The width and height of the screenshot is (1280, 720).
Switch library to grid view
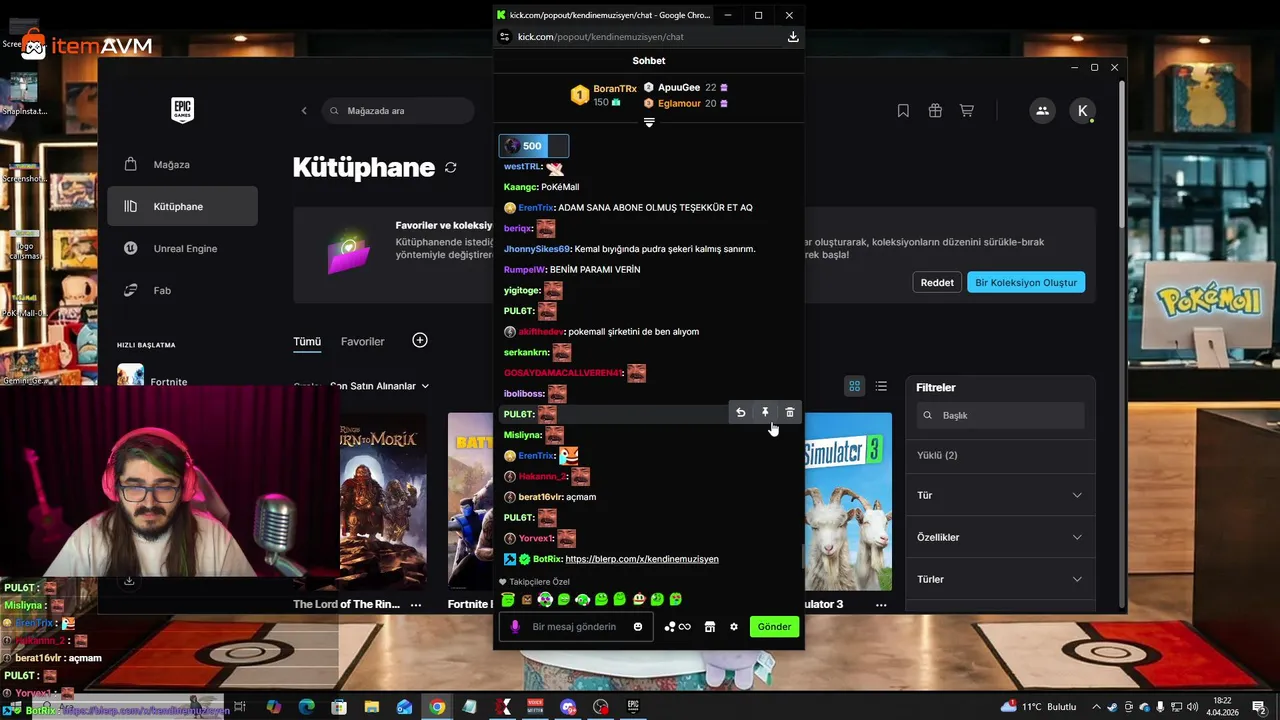tap(855, 386)
